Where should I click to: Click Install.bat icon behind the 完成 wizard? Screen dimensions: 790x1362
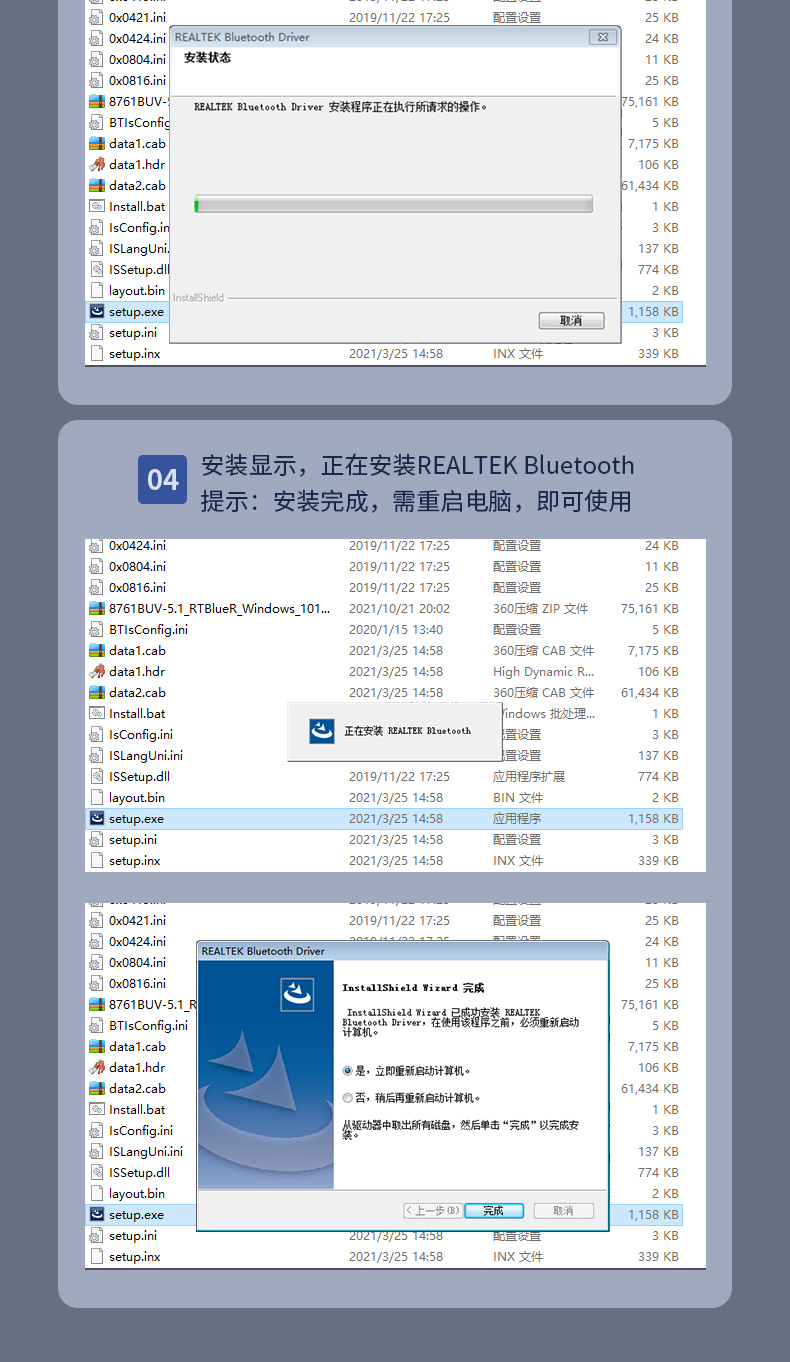coord(97,1109)
